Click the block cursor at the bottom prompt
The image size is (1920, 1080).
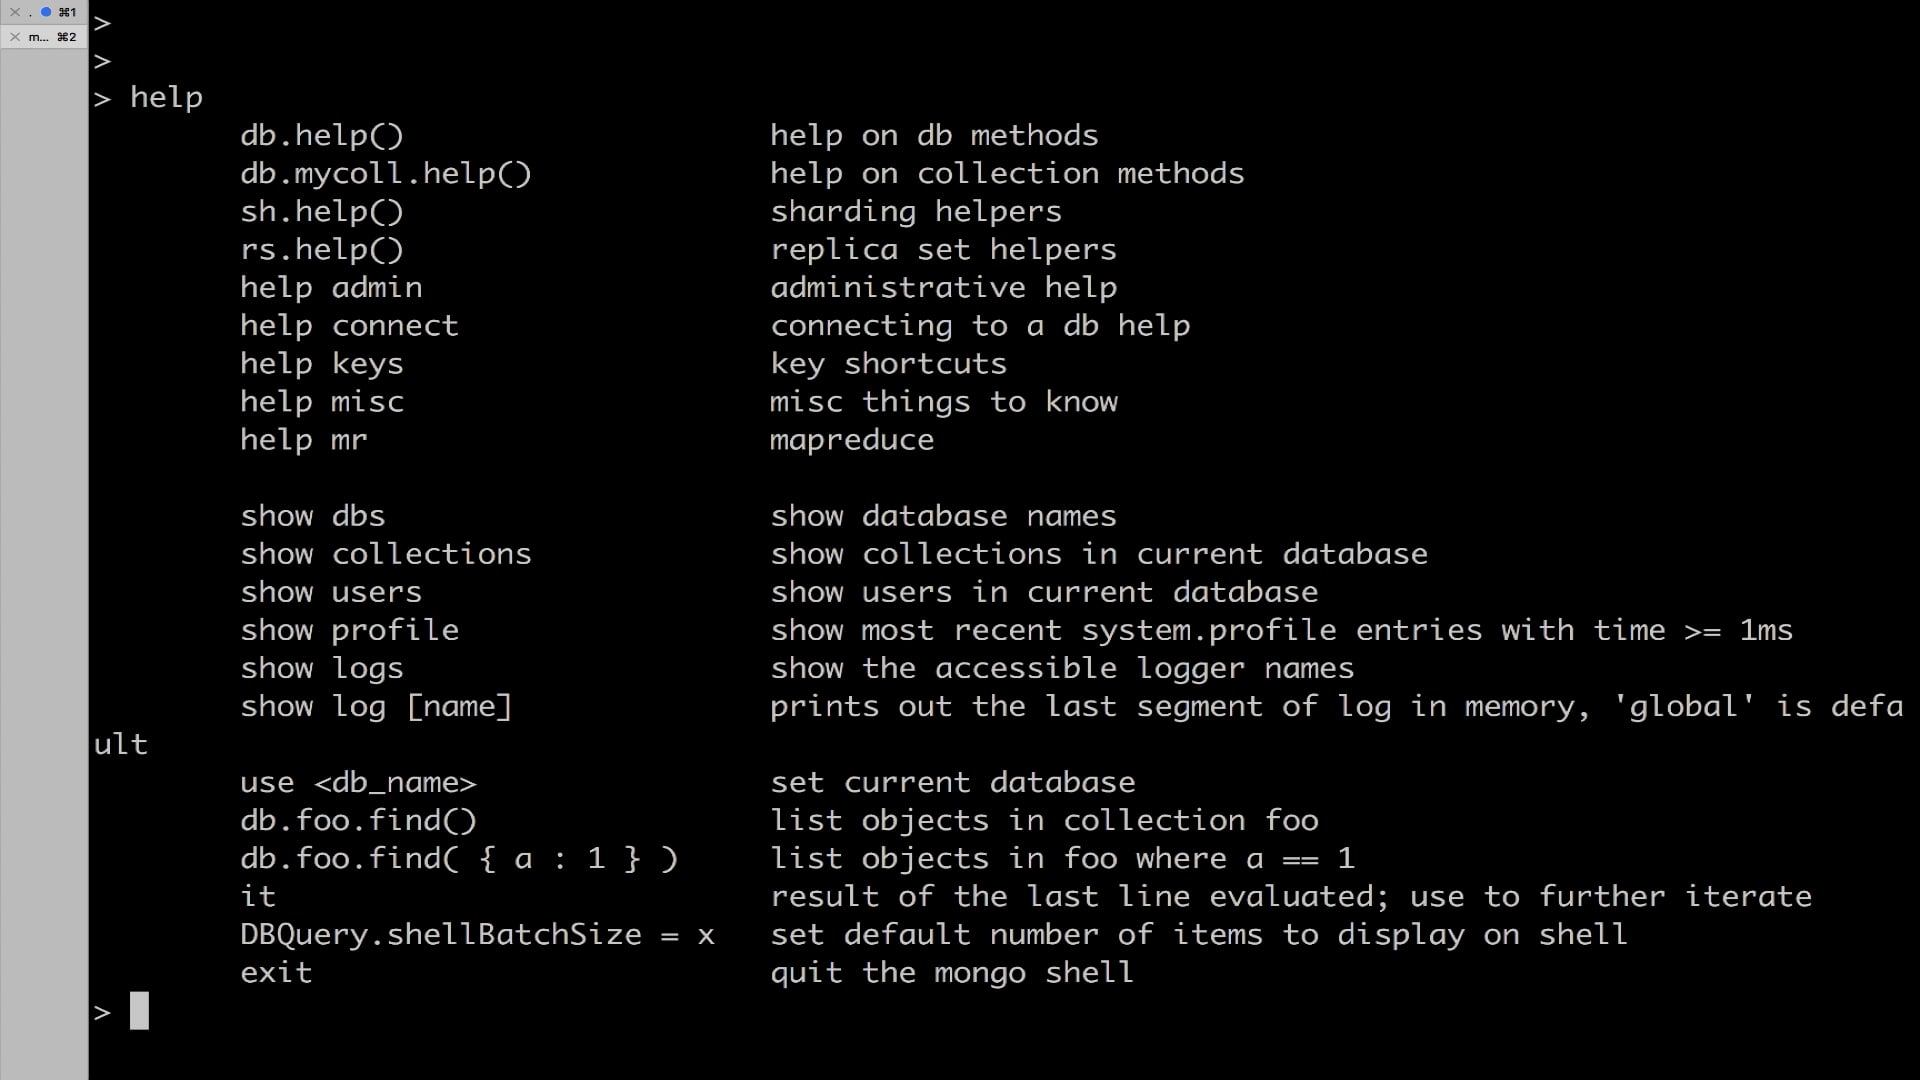pos(139,1011)
